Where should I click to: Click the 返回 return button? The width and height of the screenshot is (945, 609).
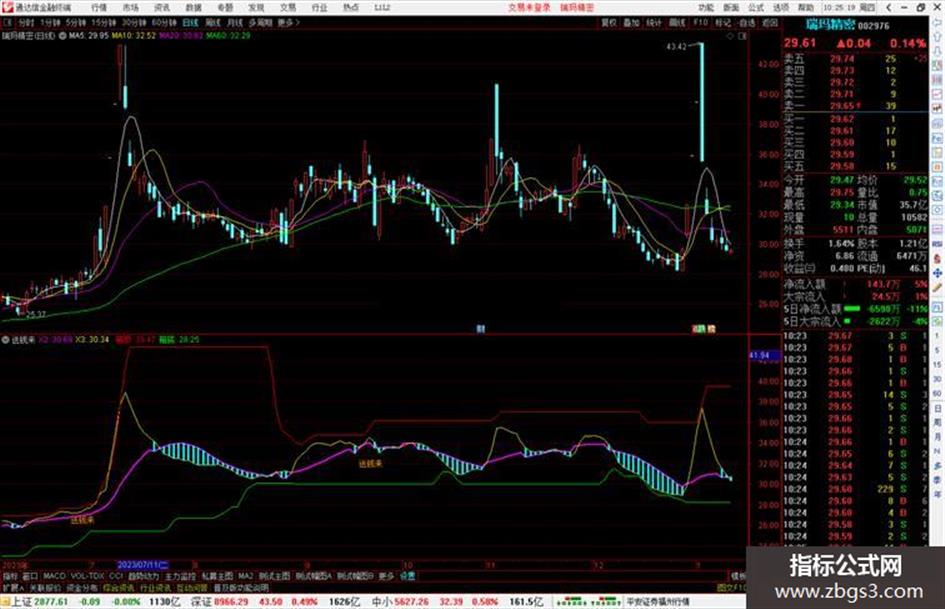[x=770, y=22]
